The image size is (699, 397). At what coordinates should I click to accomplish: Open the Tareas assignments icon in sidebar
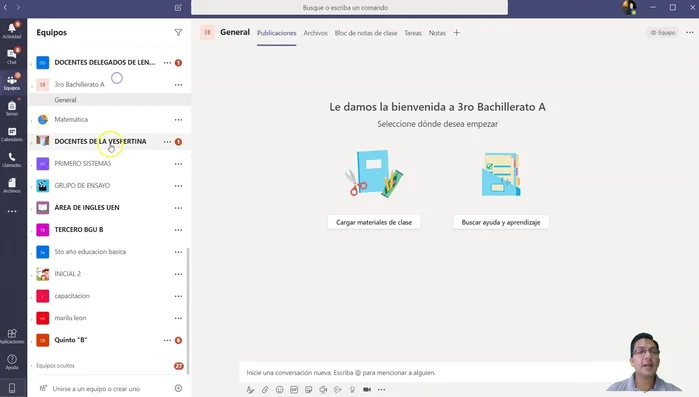pos(12,108)
